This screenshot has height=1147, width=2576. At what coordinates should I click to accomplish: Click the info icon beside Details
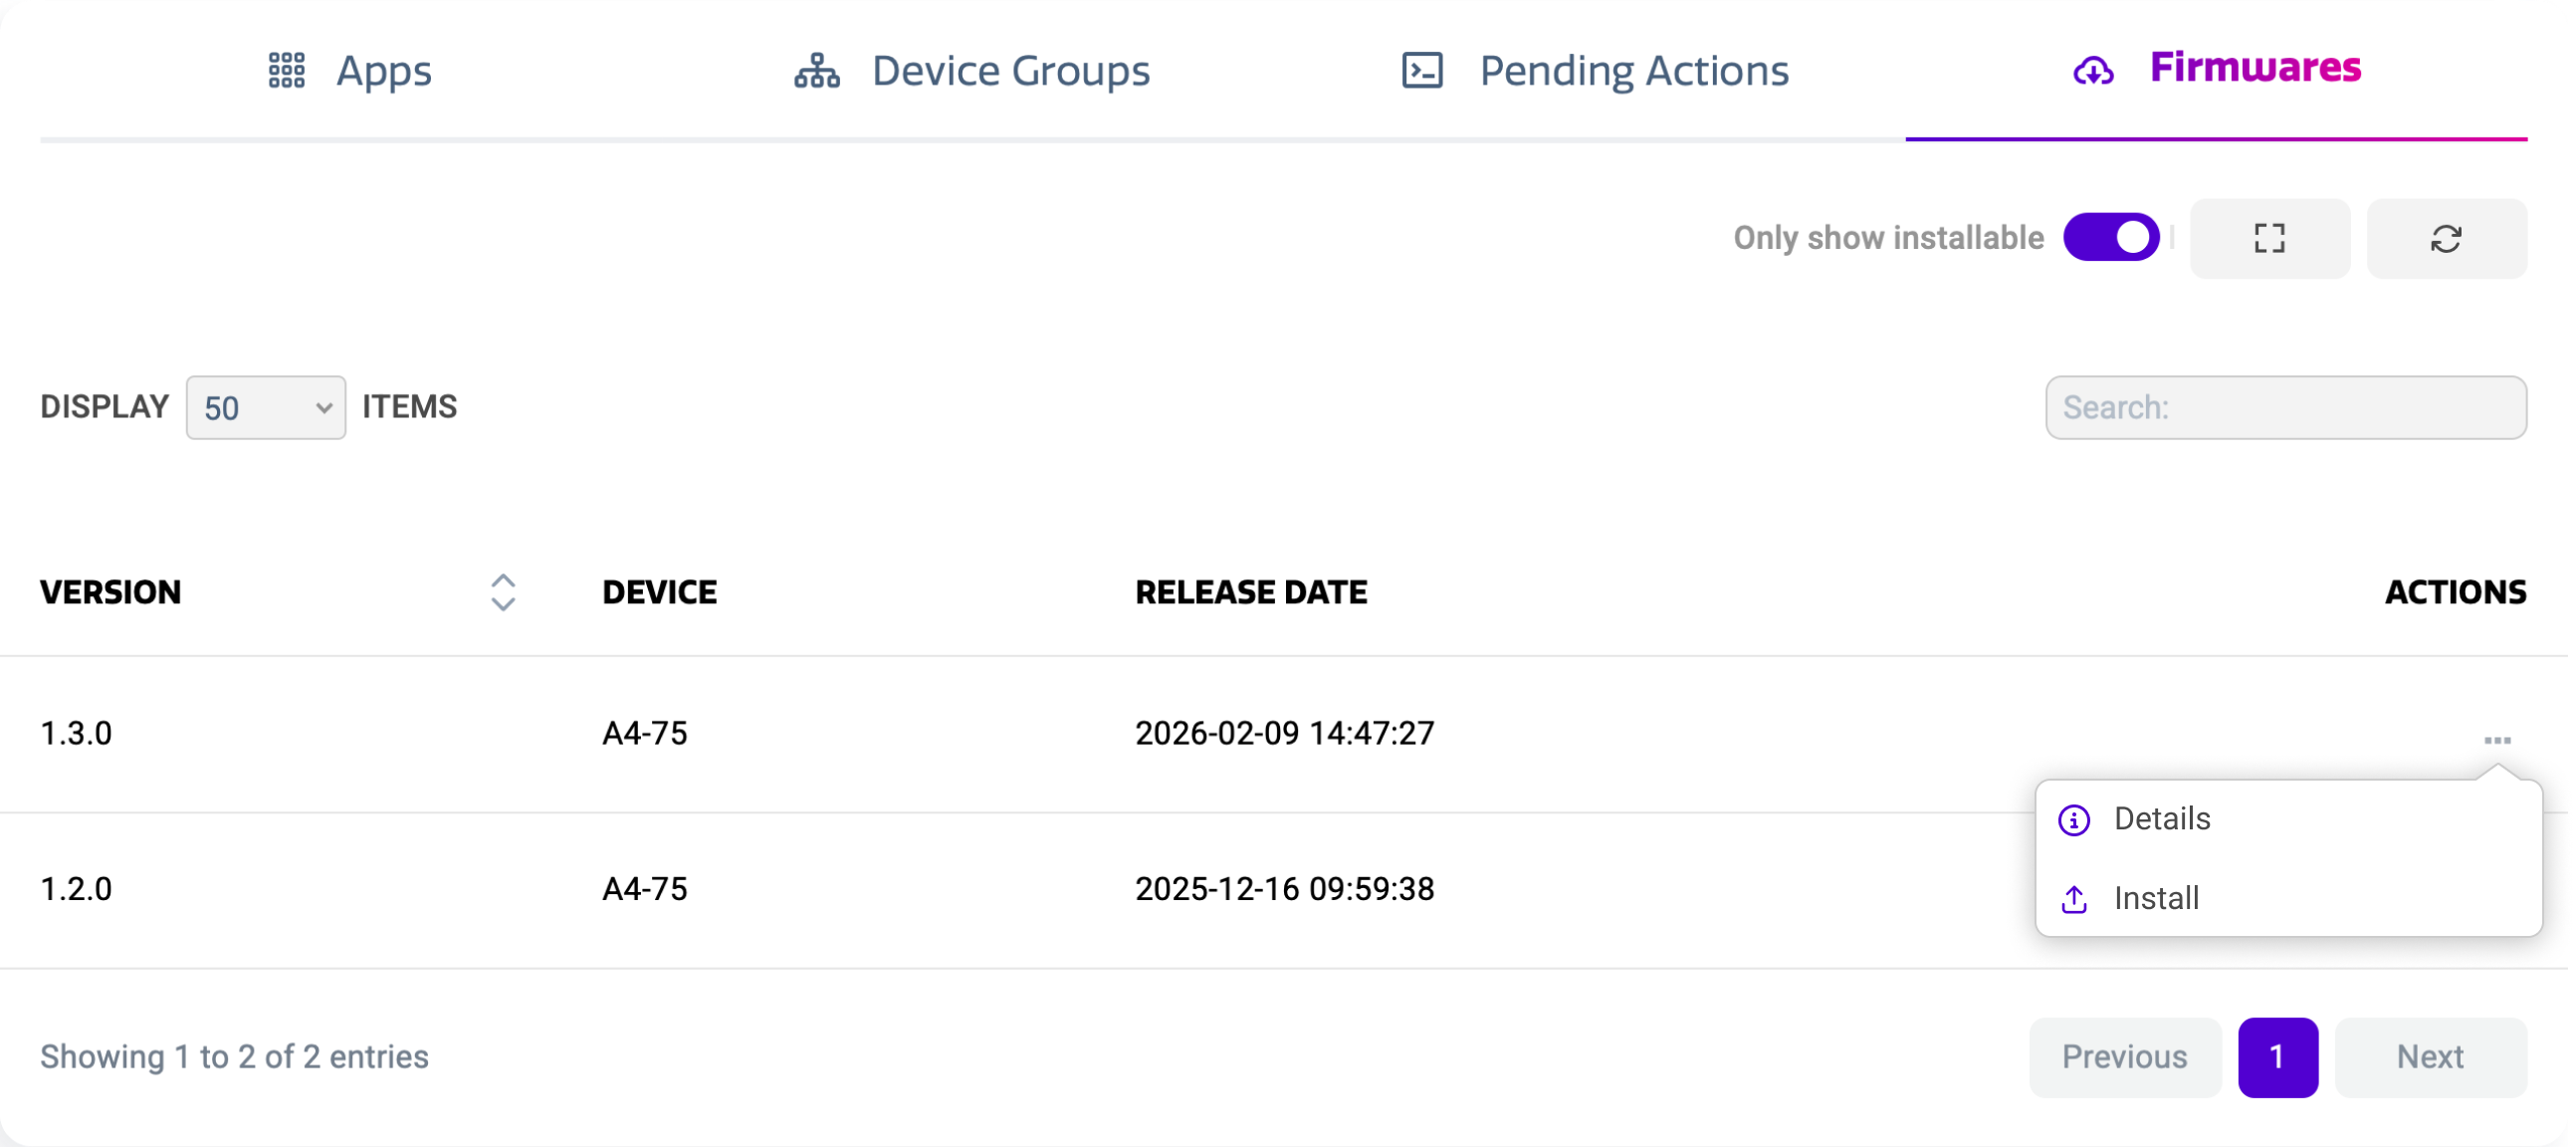[x=2074, y=820]
